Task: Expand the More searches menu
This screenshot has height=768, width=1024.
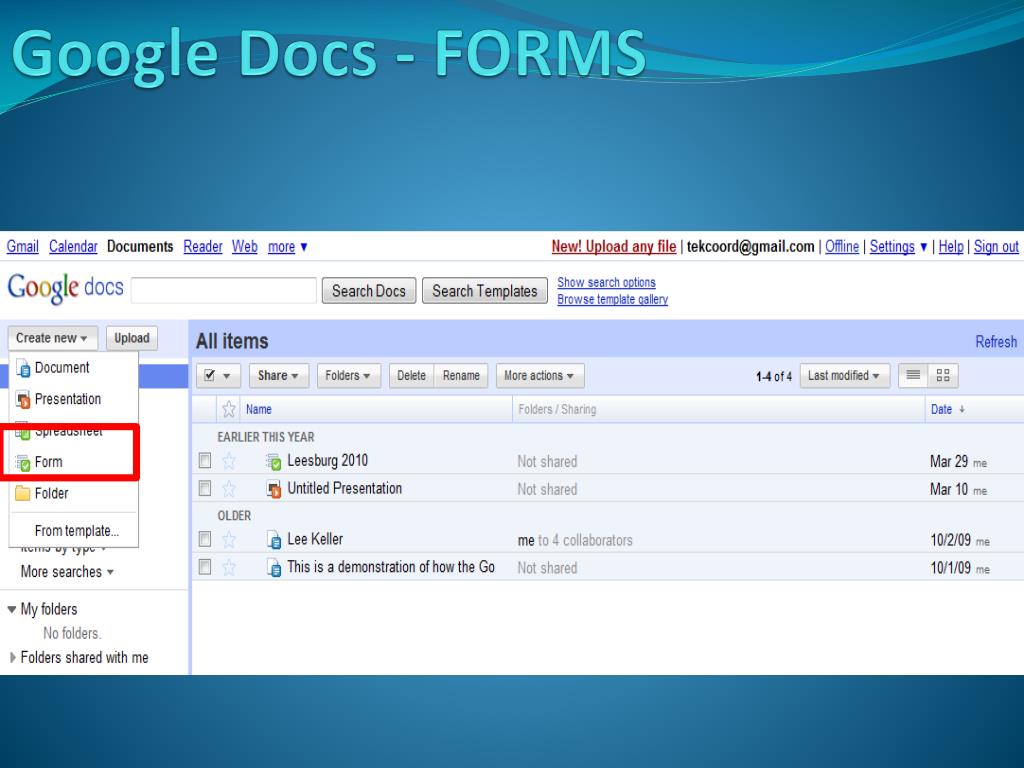Action: coord(67,572)
